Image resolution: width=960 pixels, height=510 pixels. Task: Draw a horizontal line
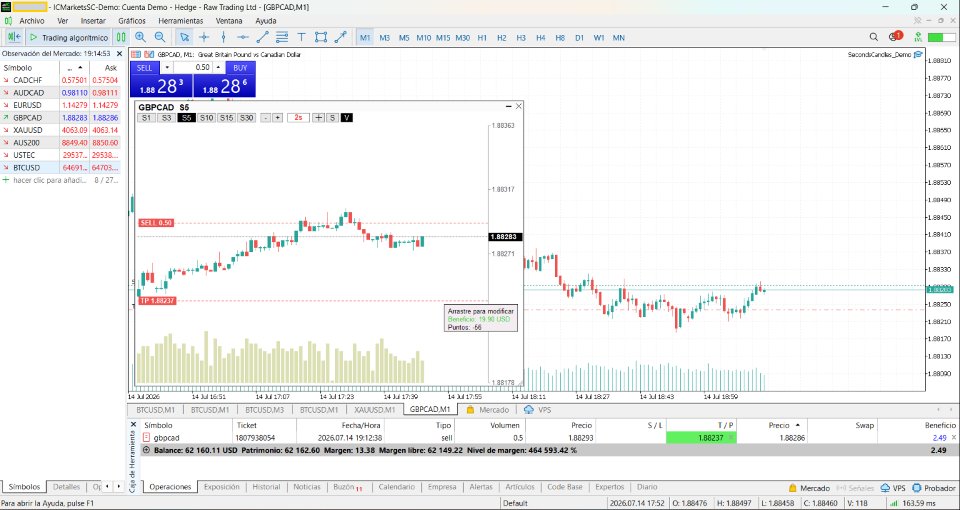243,37
